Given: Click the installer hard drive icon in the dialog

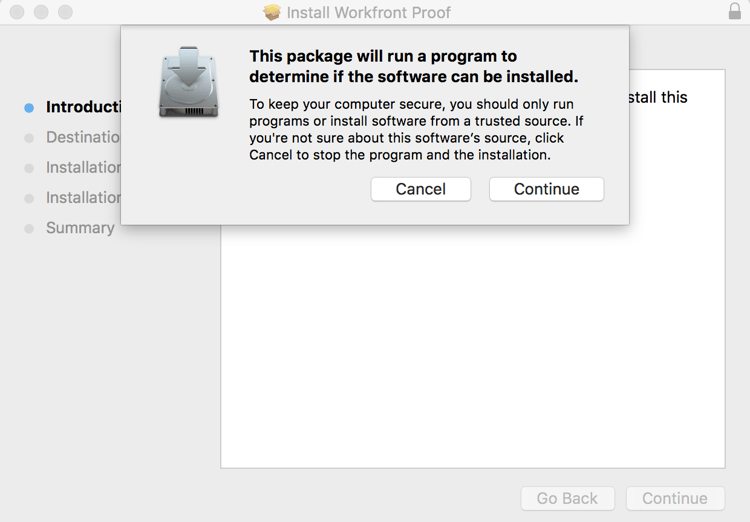Looking at the screenshot, I should (188, 81).
